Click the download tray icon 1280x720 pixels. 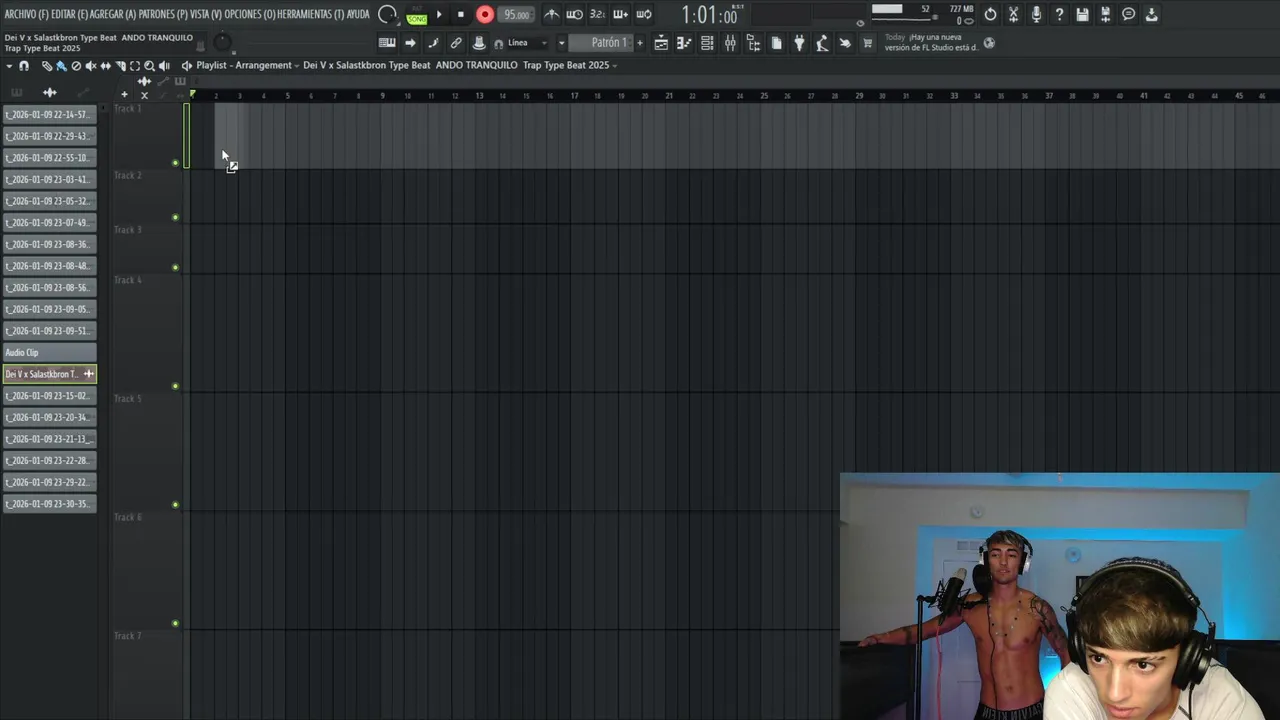point(1151,14)
